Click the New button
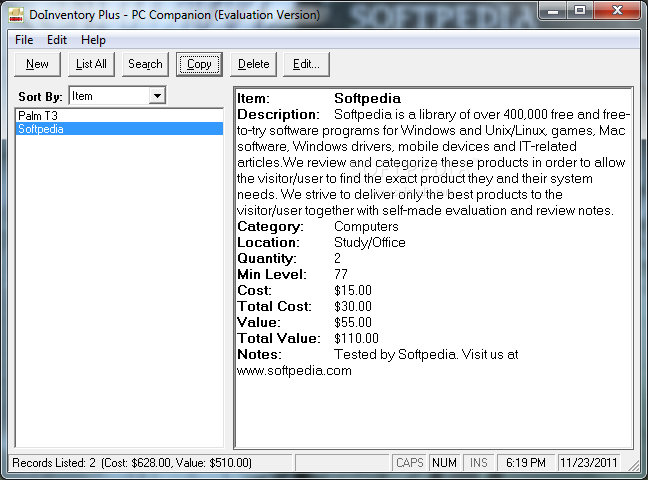The height and width of the screenshot is (480, 648). pos(37,64)
